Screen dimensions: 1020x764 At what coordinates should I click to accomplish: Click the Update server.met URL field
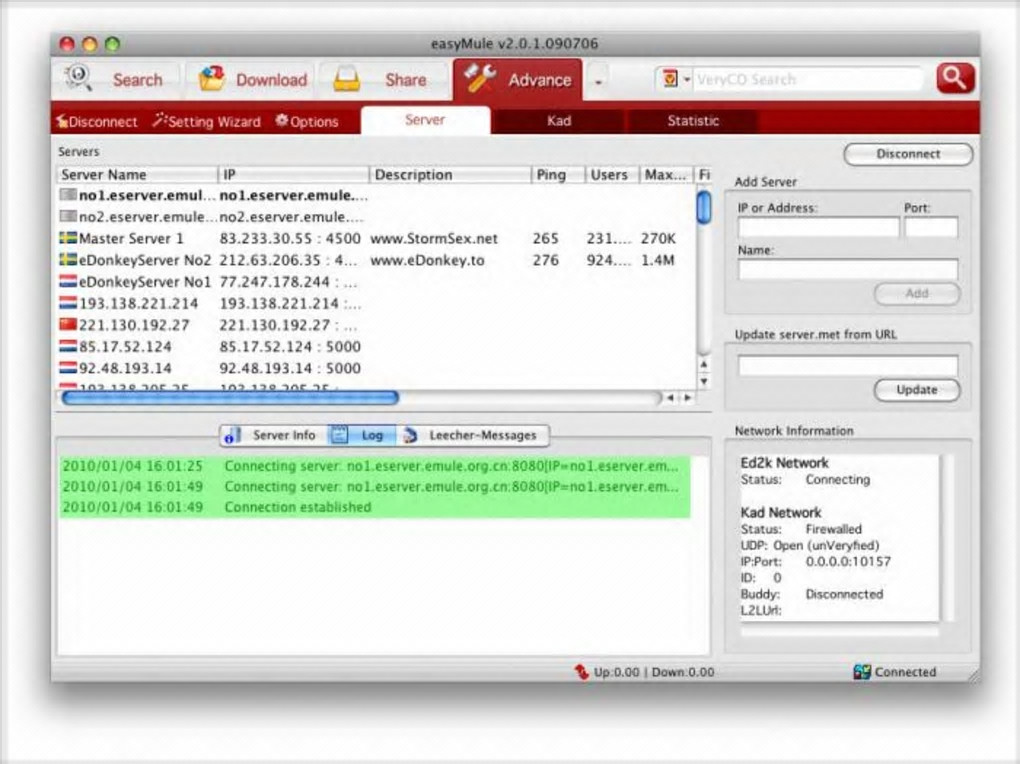pyautogui.click(x=848, y=366)
